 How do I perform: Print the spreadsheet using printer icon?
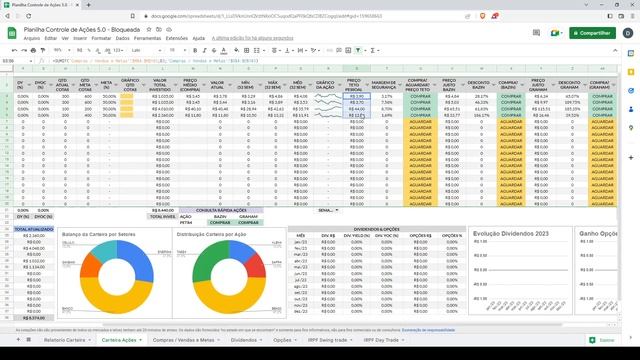point(33,50)
